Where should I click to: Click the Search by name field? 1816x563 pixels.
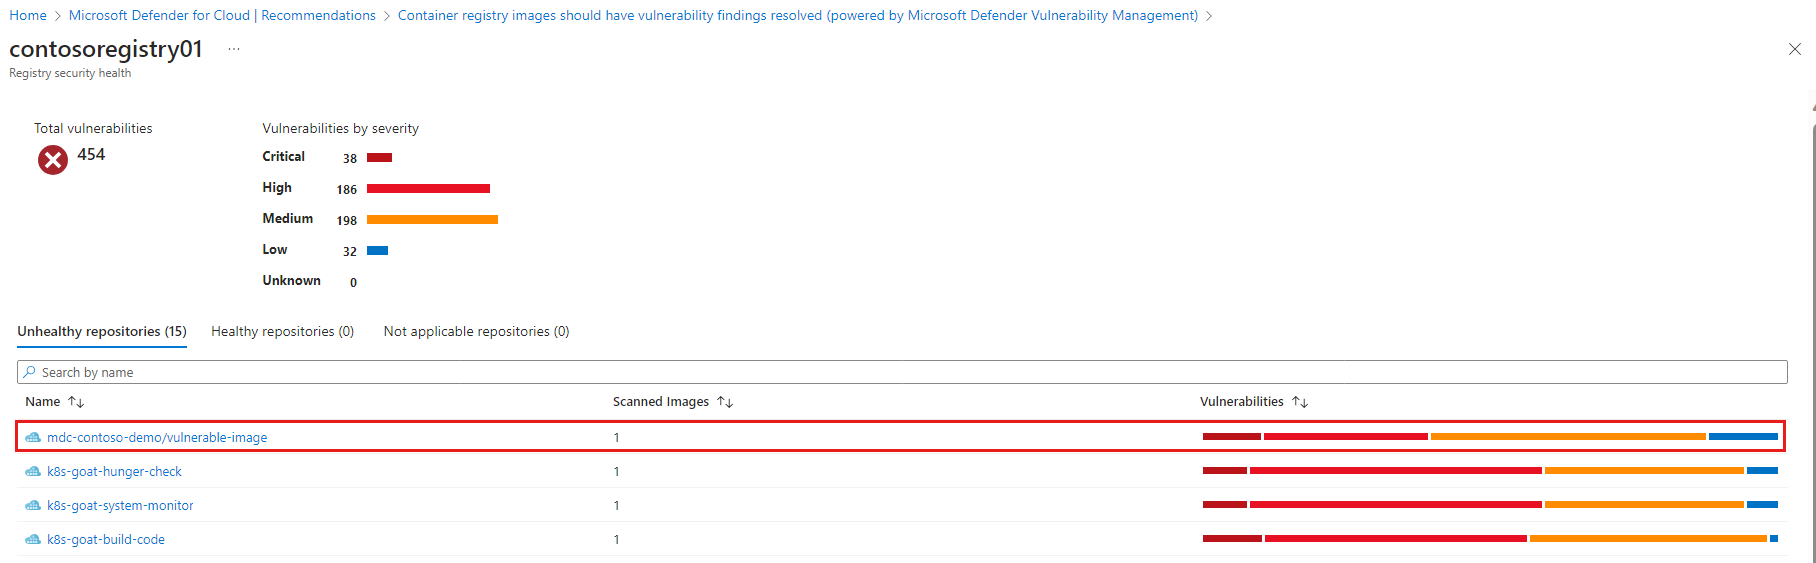[x=902, y=372]
